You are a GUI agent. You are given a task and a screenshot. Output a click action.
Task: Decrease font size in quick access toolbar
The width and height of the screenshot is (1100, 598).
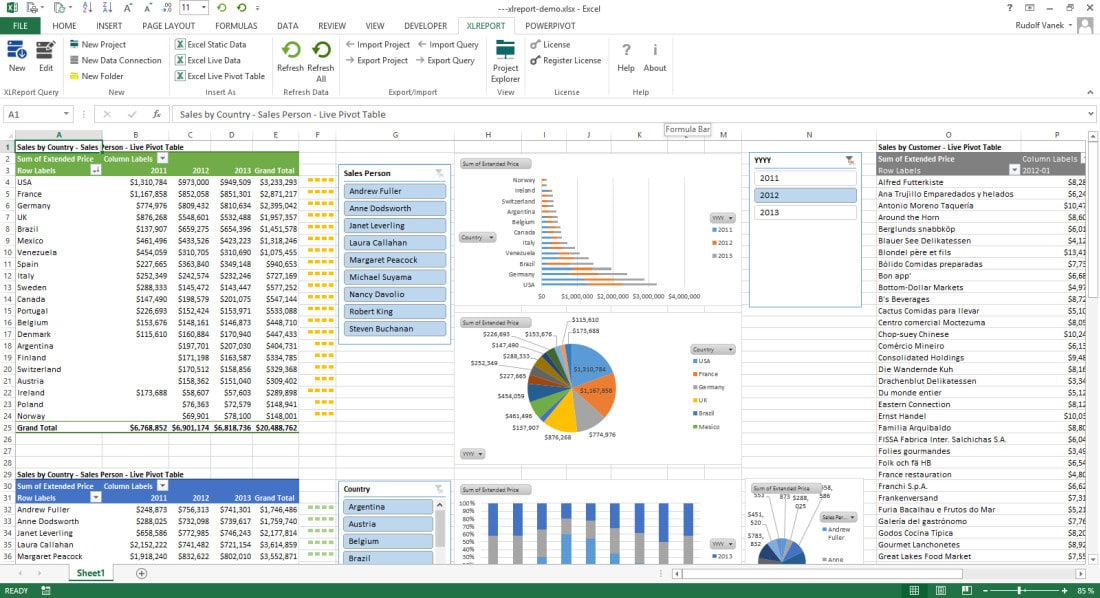147,8
